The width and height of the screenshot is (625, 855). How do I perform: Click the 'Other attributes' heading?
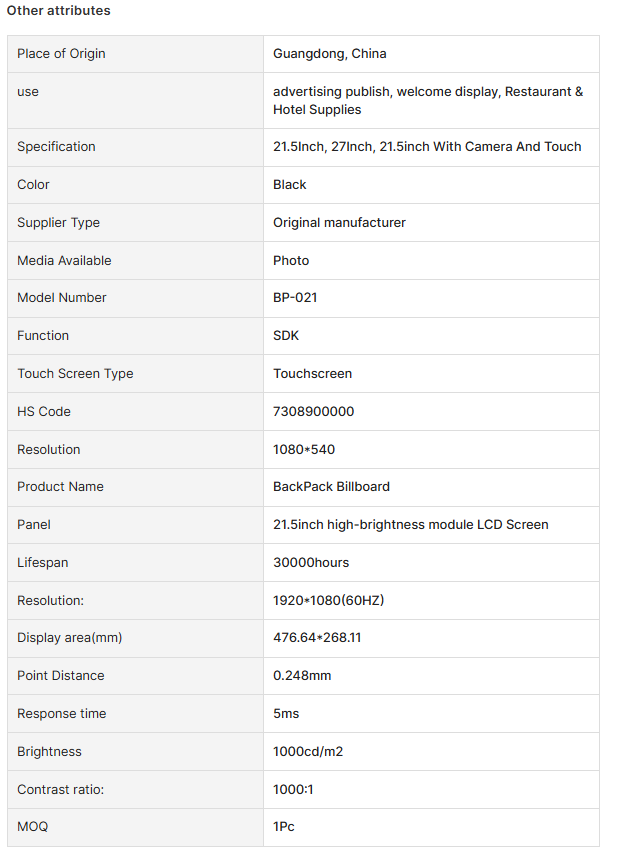click(x=58, y=10)
